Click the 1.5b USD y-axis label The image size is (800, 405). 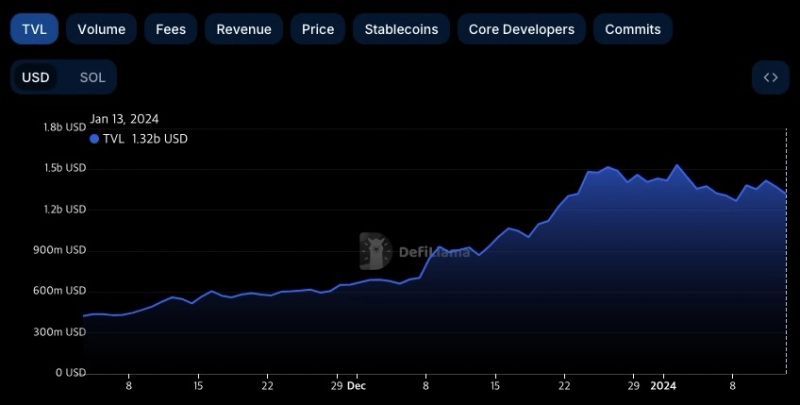[63, 168]
